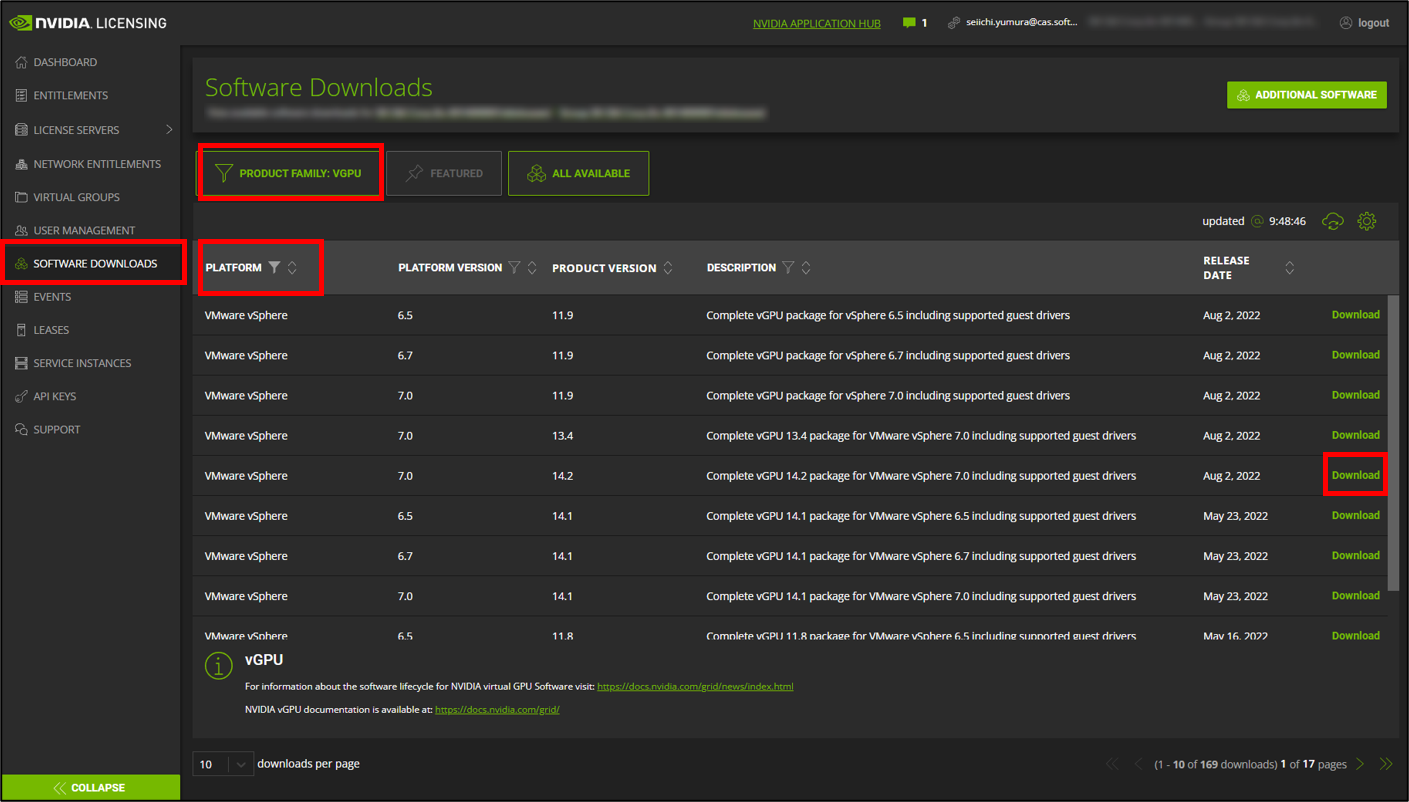This screenshot has width=1409, height=802.
Task: Click the Events sidebar icon
Action: (21, 297)
